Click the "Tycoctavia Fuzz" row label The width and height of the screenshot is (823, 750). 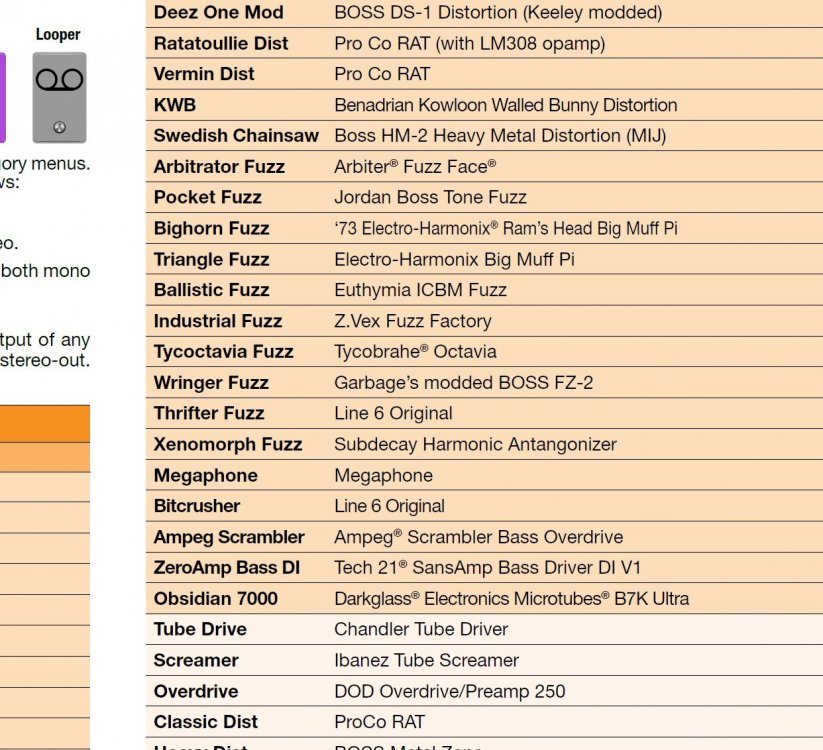pos(223,352)
